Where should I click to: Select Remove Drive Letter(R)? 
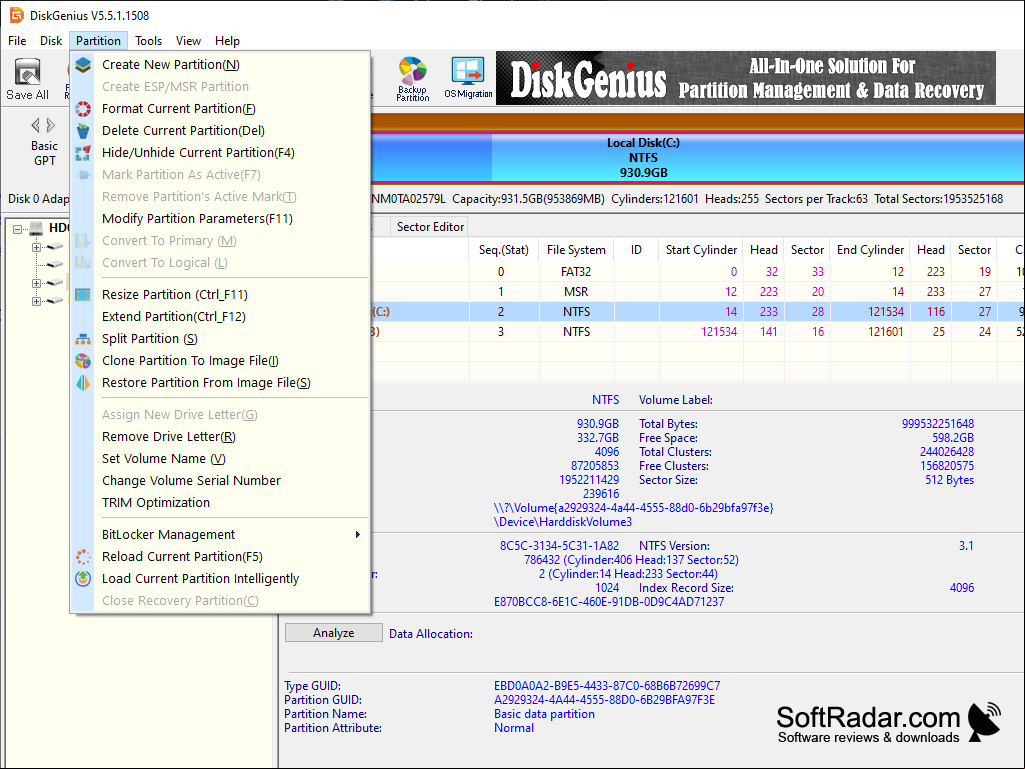click(x=220, y=437)
